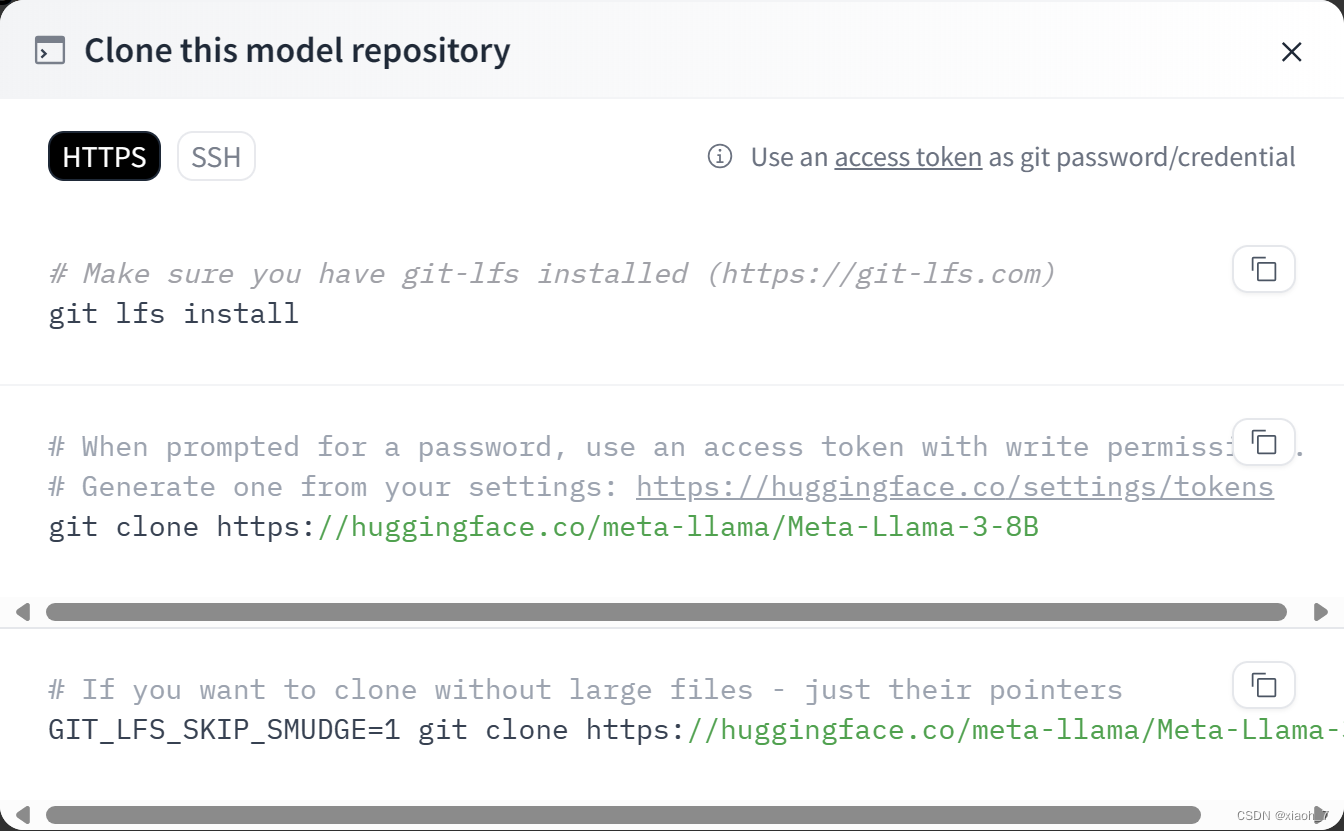Viewport: 1344px width, 831px height.
Task: Copy the git clone Meta-Llama-3-8B command
Action: pos(1264,442)
